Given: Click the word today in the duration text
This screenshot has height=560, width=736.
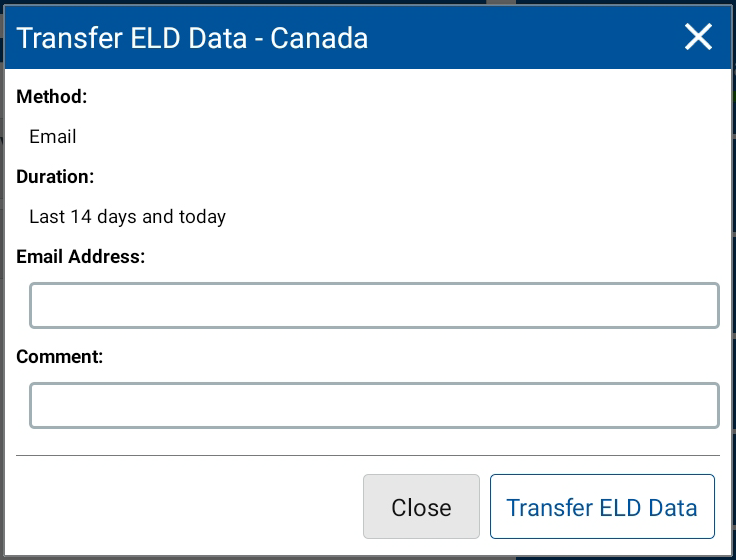Looking at the screenshot, I should coord(202,217).
